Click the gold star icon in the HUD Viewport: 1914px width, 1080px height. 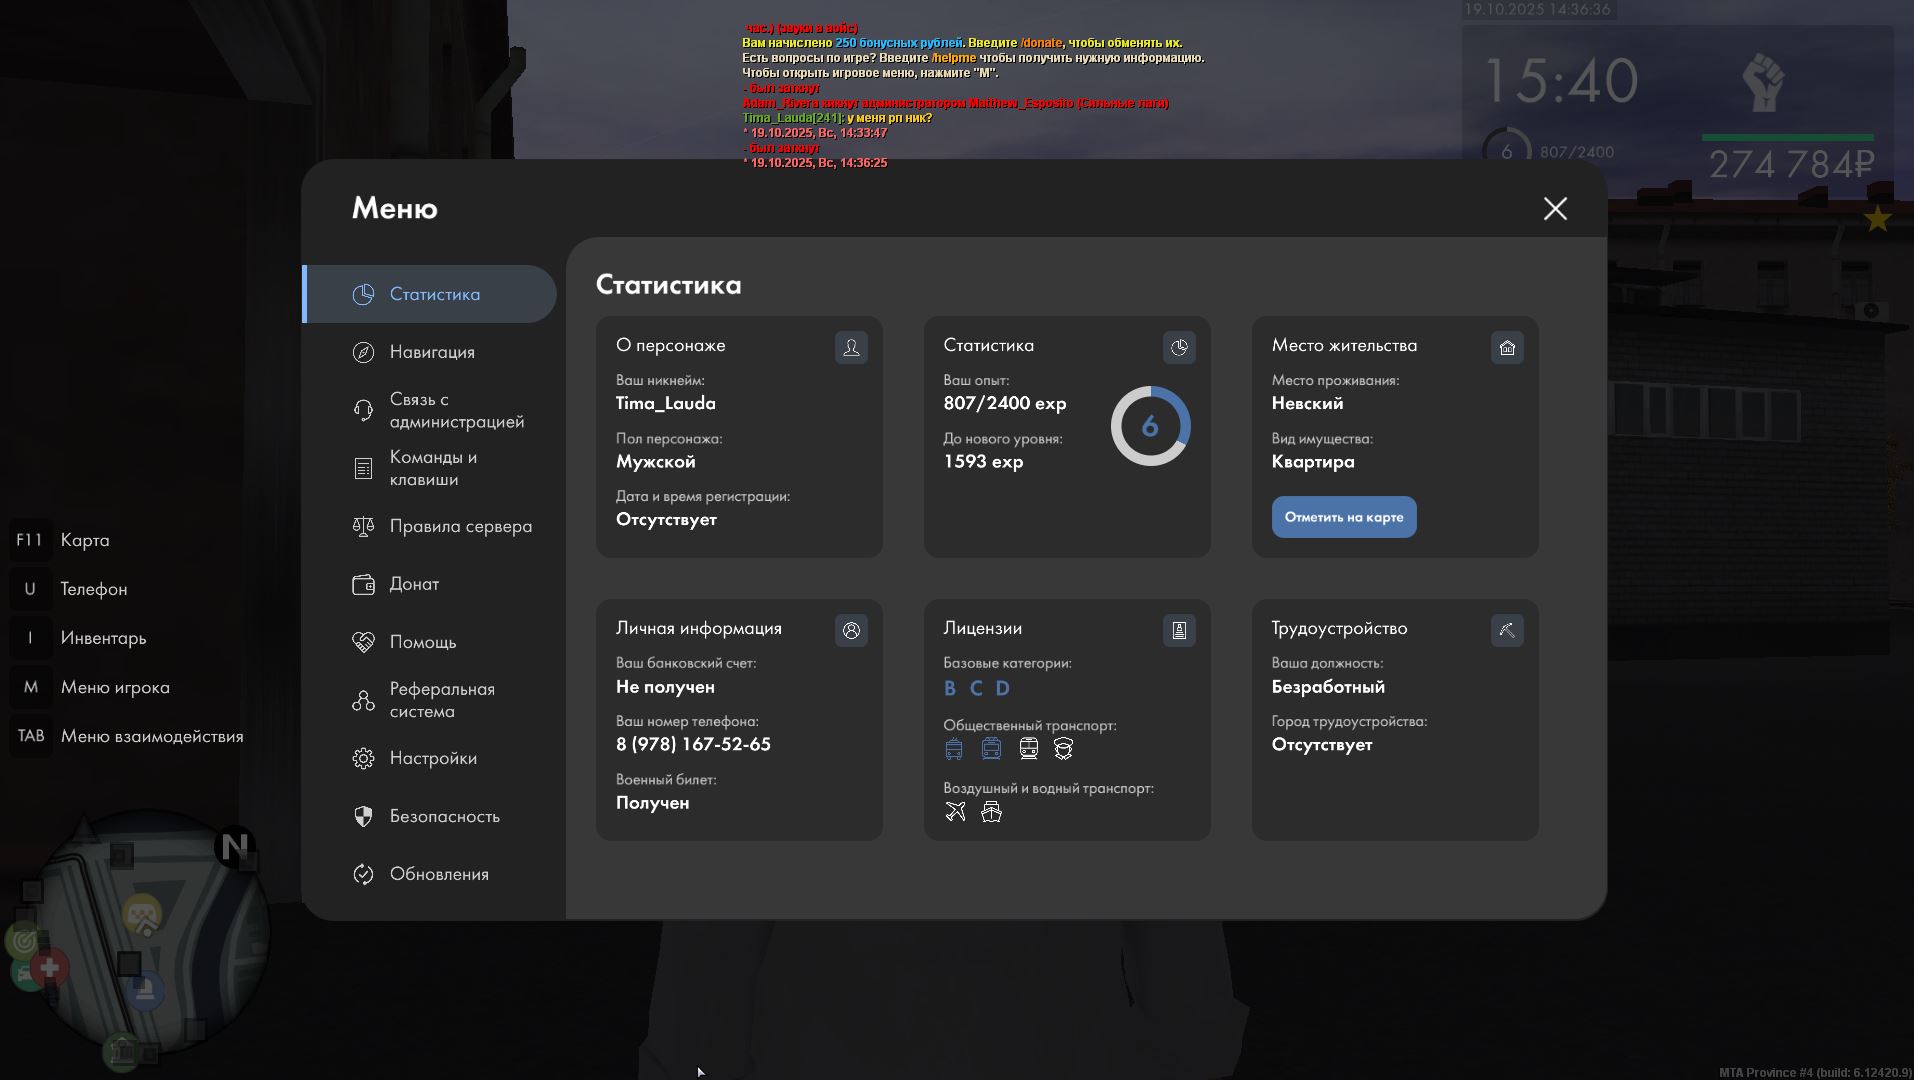[1877, 218]
